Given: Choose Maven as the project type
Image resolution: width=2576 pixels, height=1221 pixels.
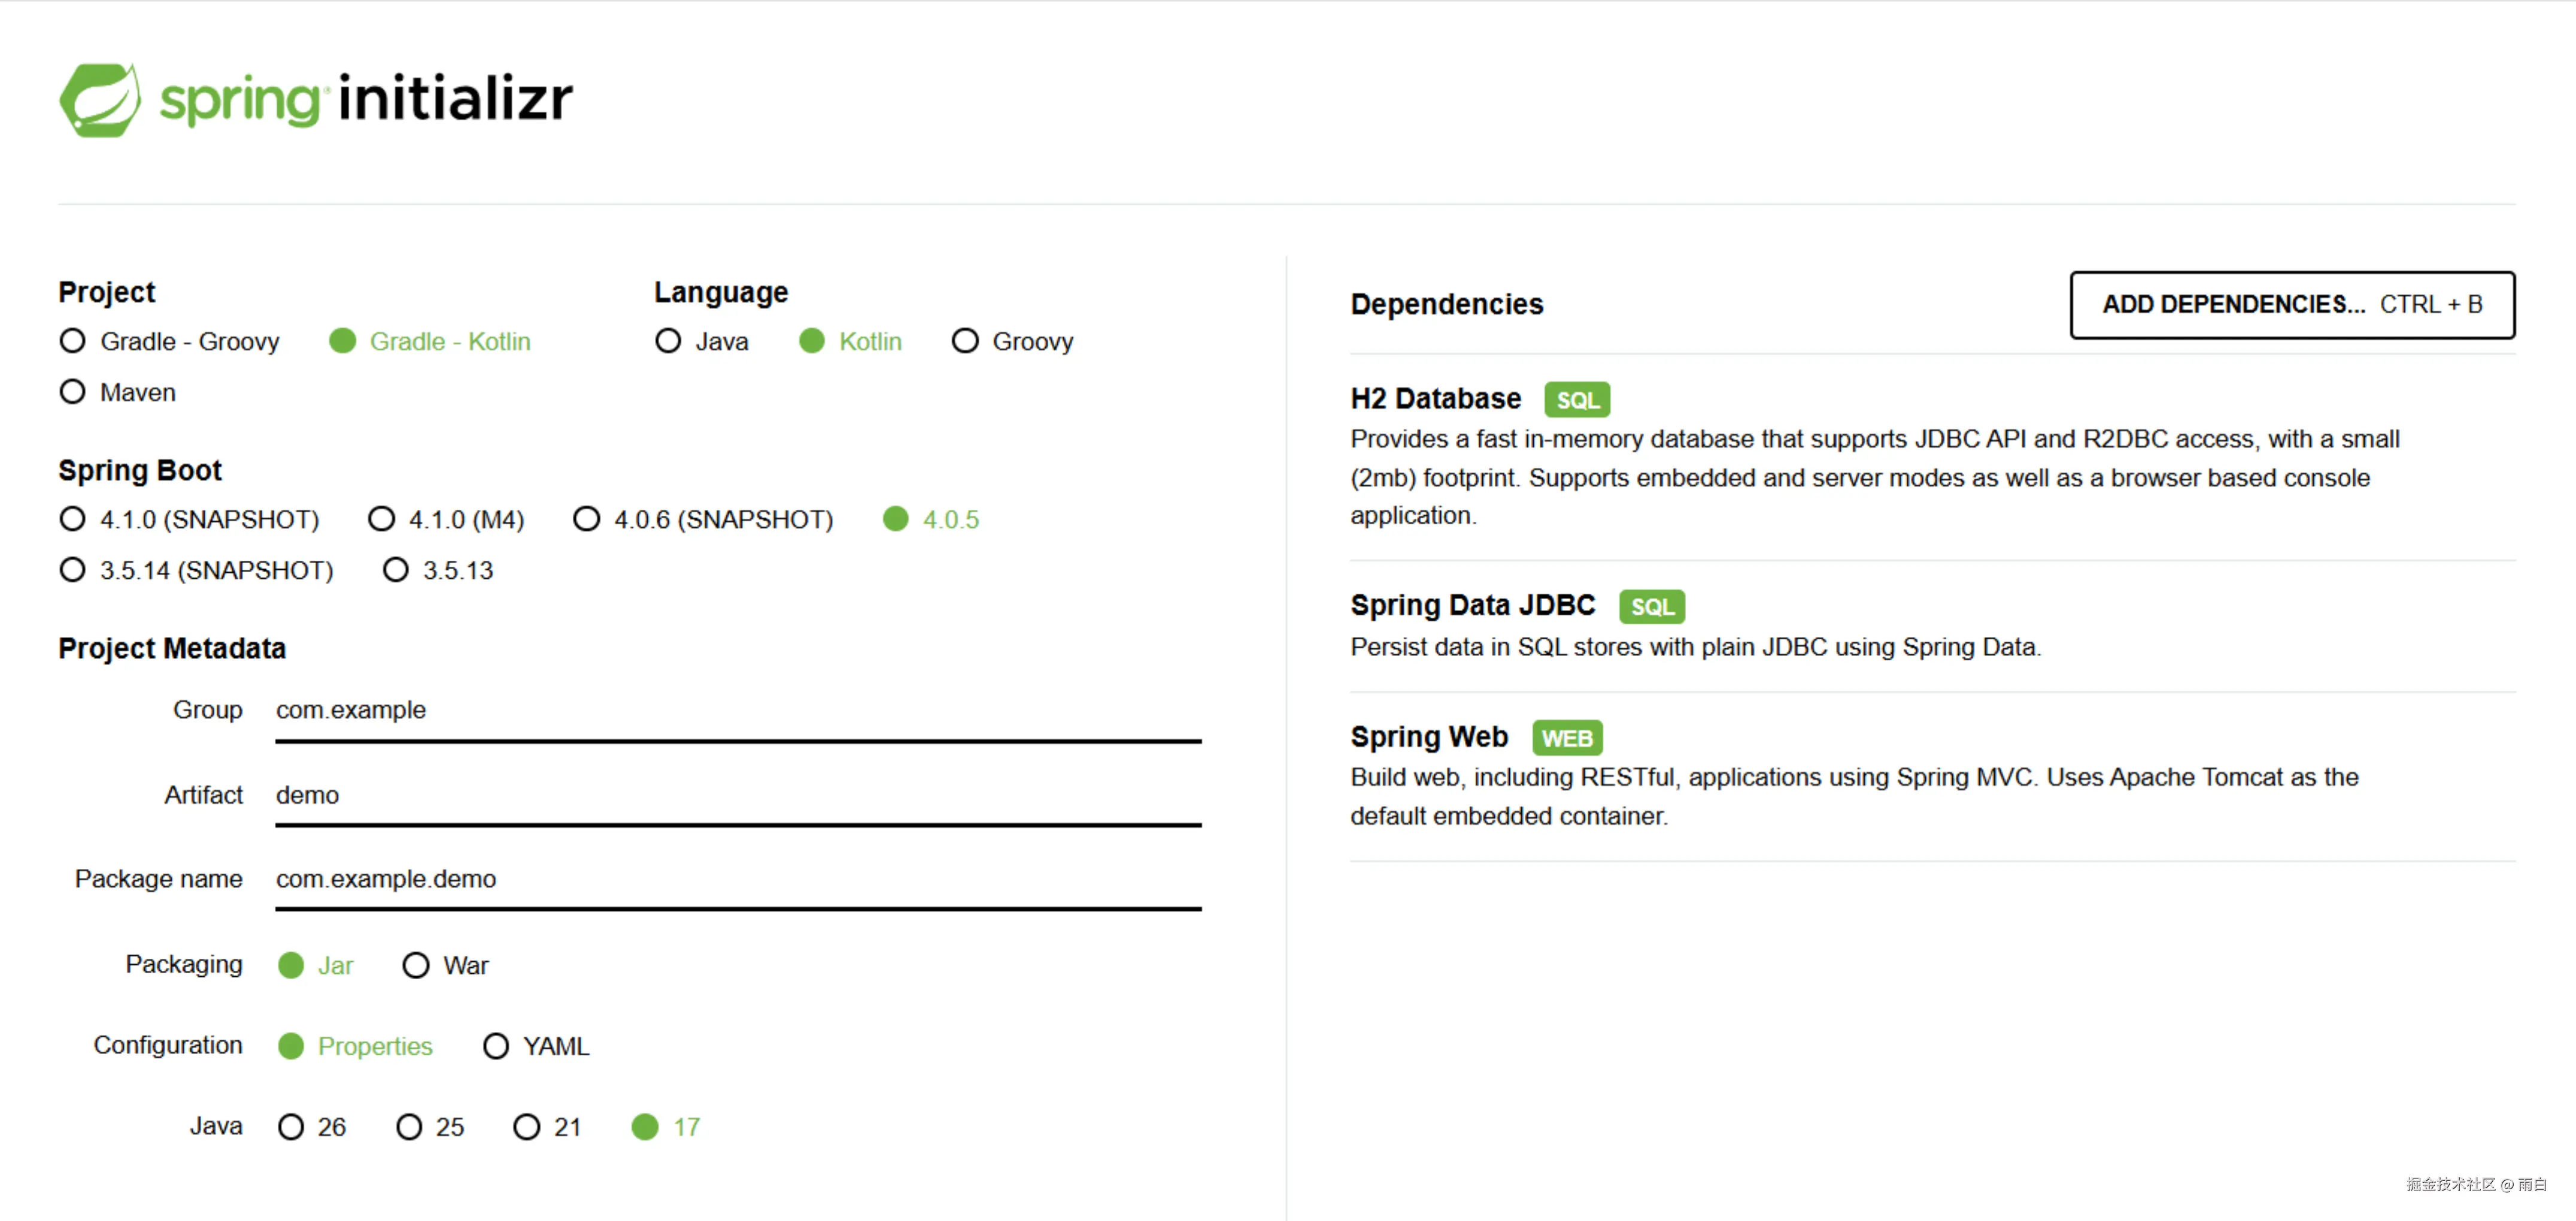Looking at the screenshot, I should point(73,392).
